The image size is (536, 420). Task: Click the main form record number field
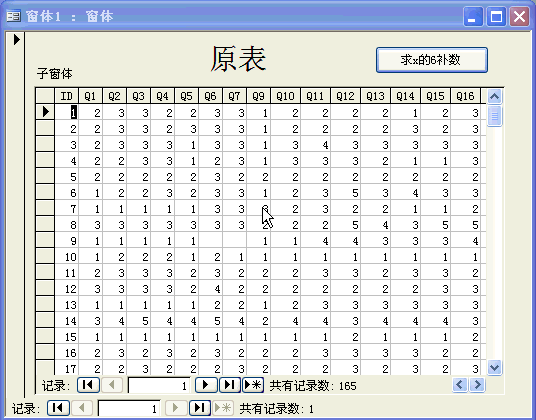[x=129, y=408]
